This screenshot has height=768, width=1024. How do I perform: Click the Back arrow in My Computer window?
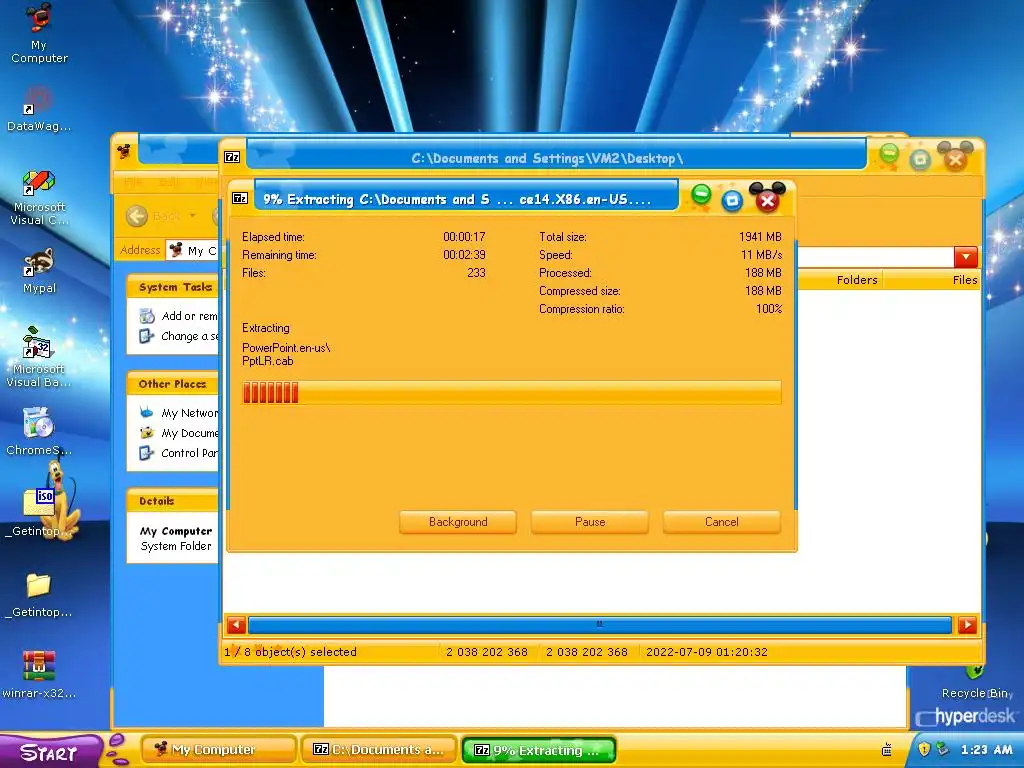point(136,216)
